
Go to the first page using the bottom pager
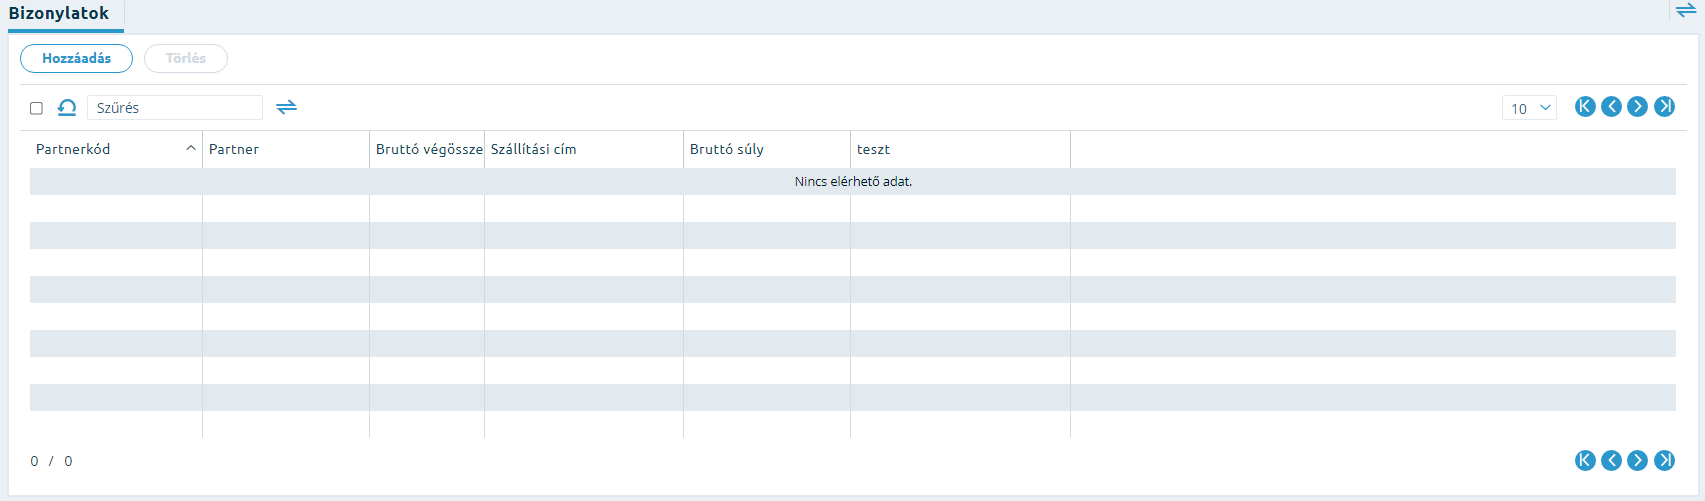pos(1585,460)
